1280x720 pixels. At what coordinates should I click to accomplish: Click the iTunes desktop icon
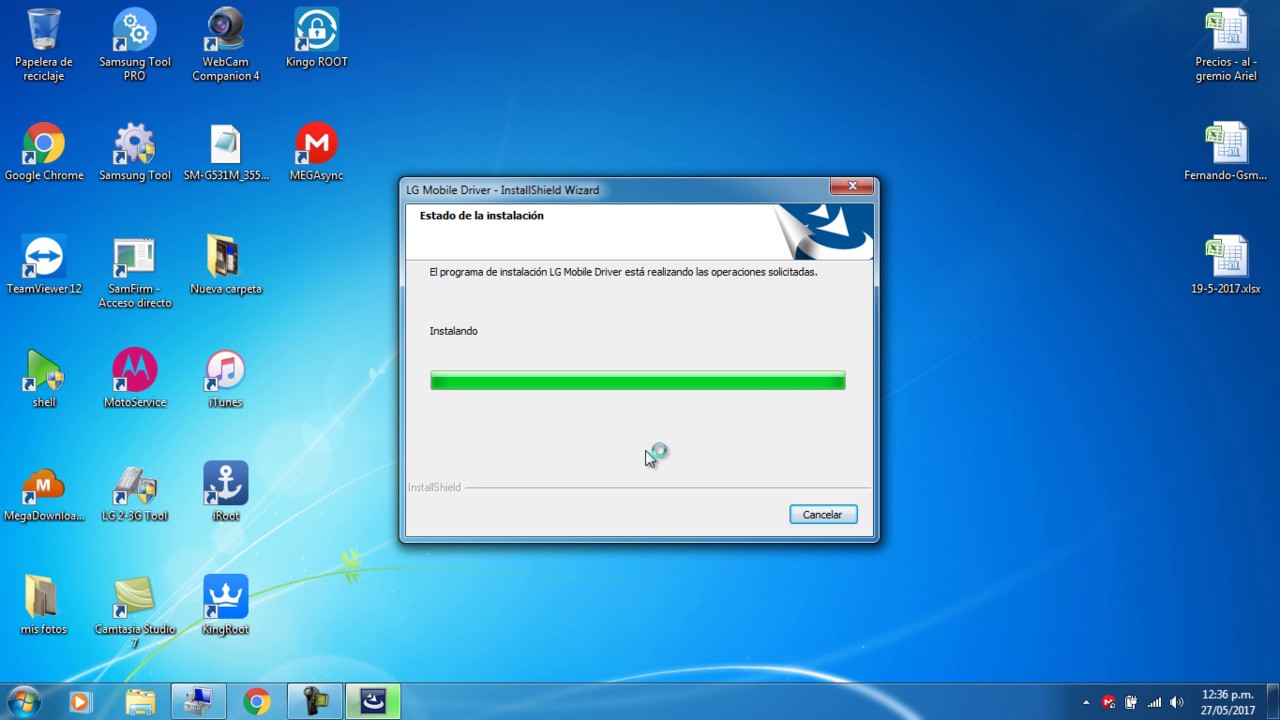[x=226, y=379]
